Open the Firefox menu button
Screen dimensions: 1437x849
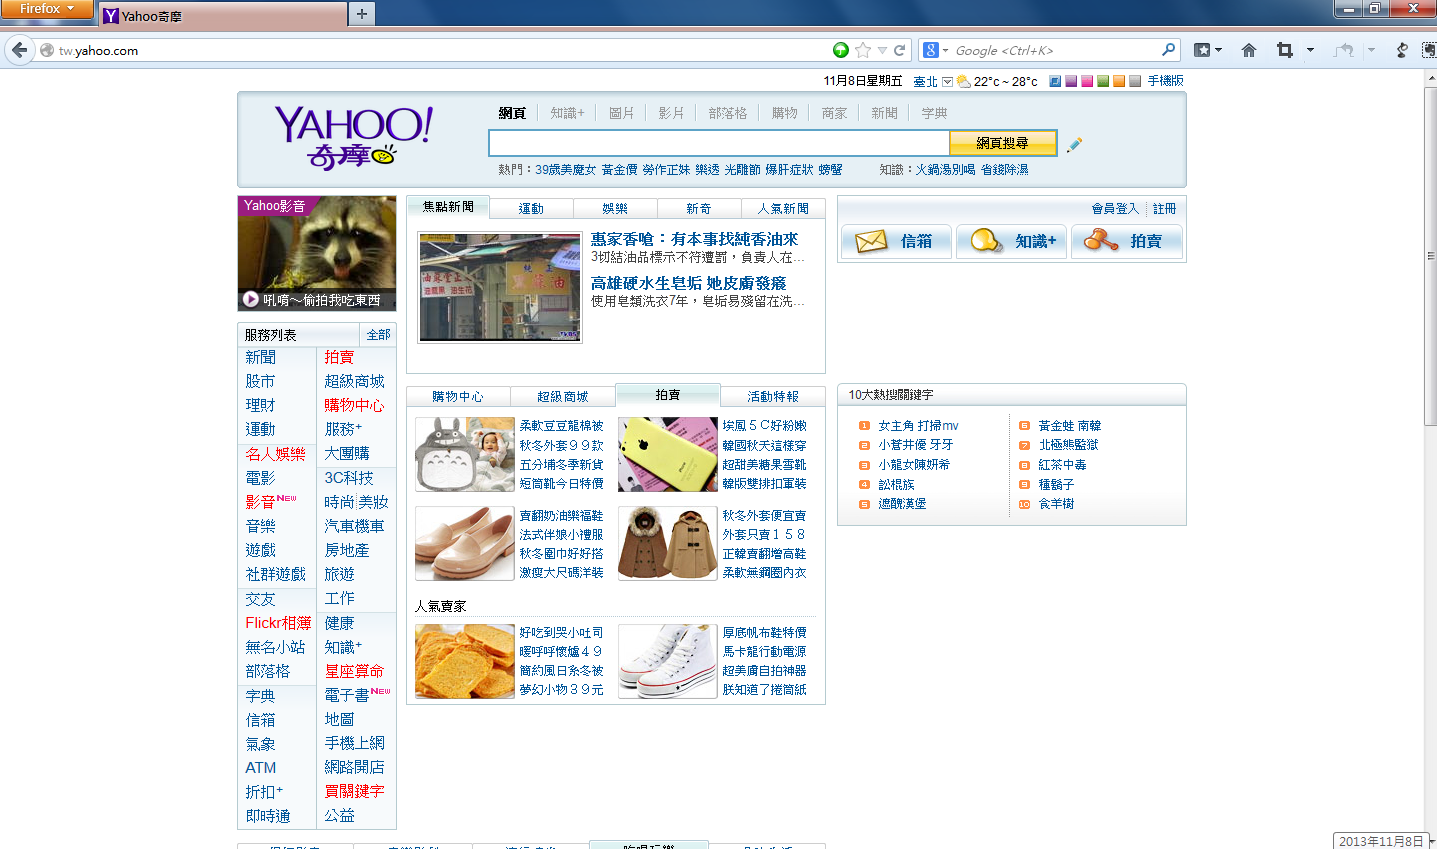click(47, 9)
